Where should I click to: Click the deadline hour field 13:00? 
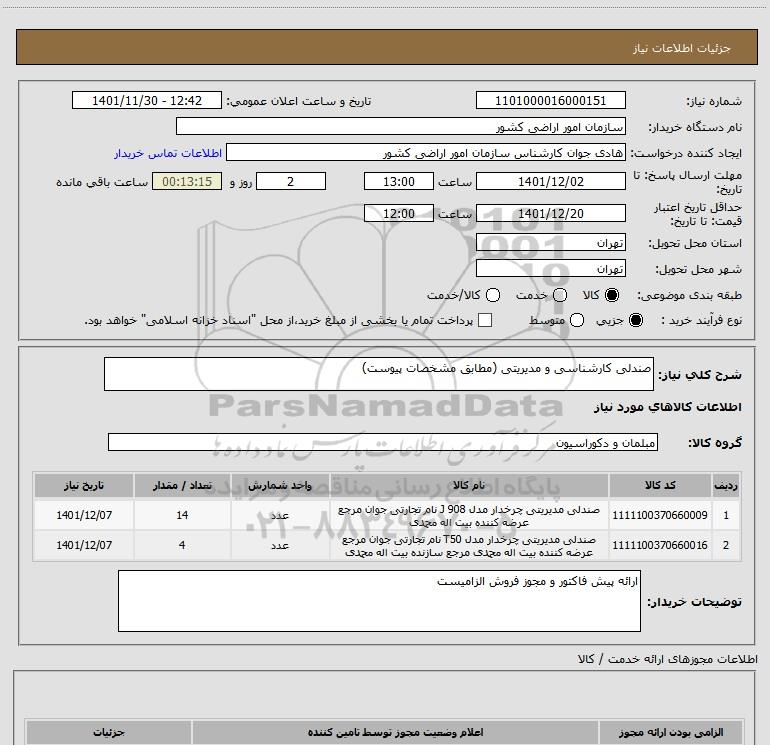(x=399, y=181)
